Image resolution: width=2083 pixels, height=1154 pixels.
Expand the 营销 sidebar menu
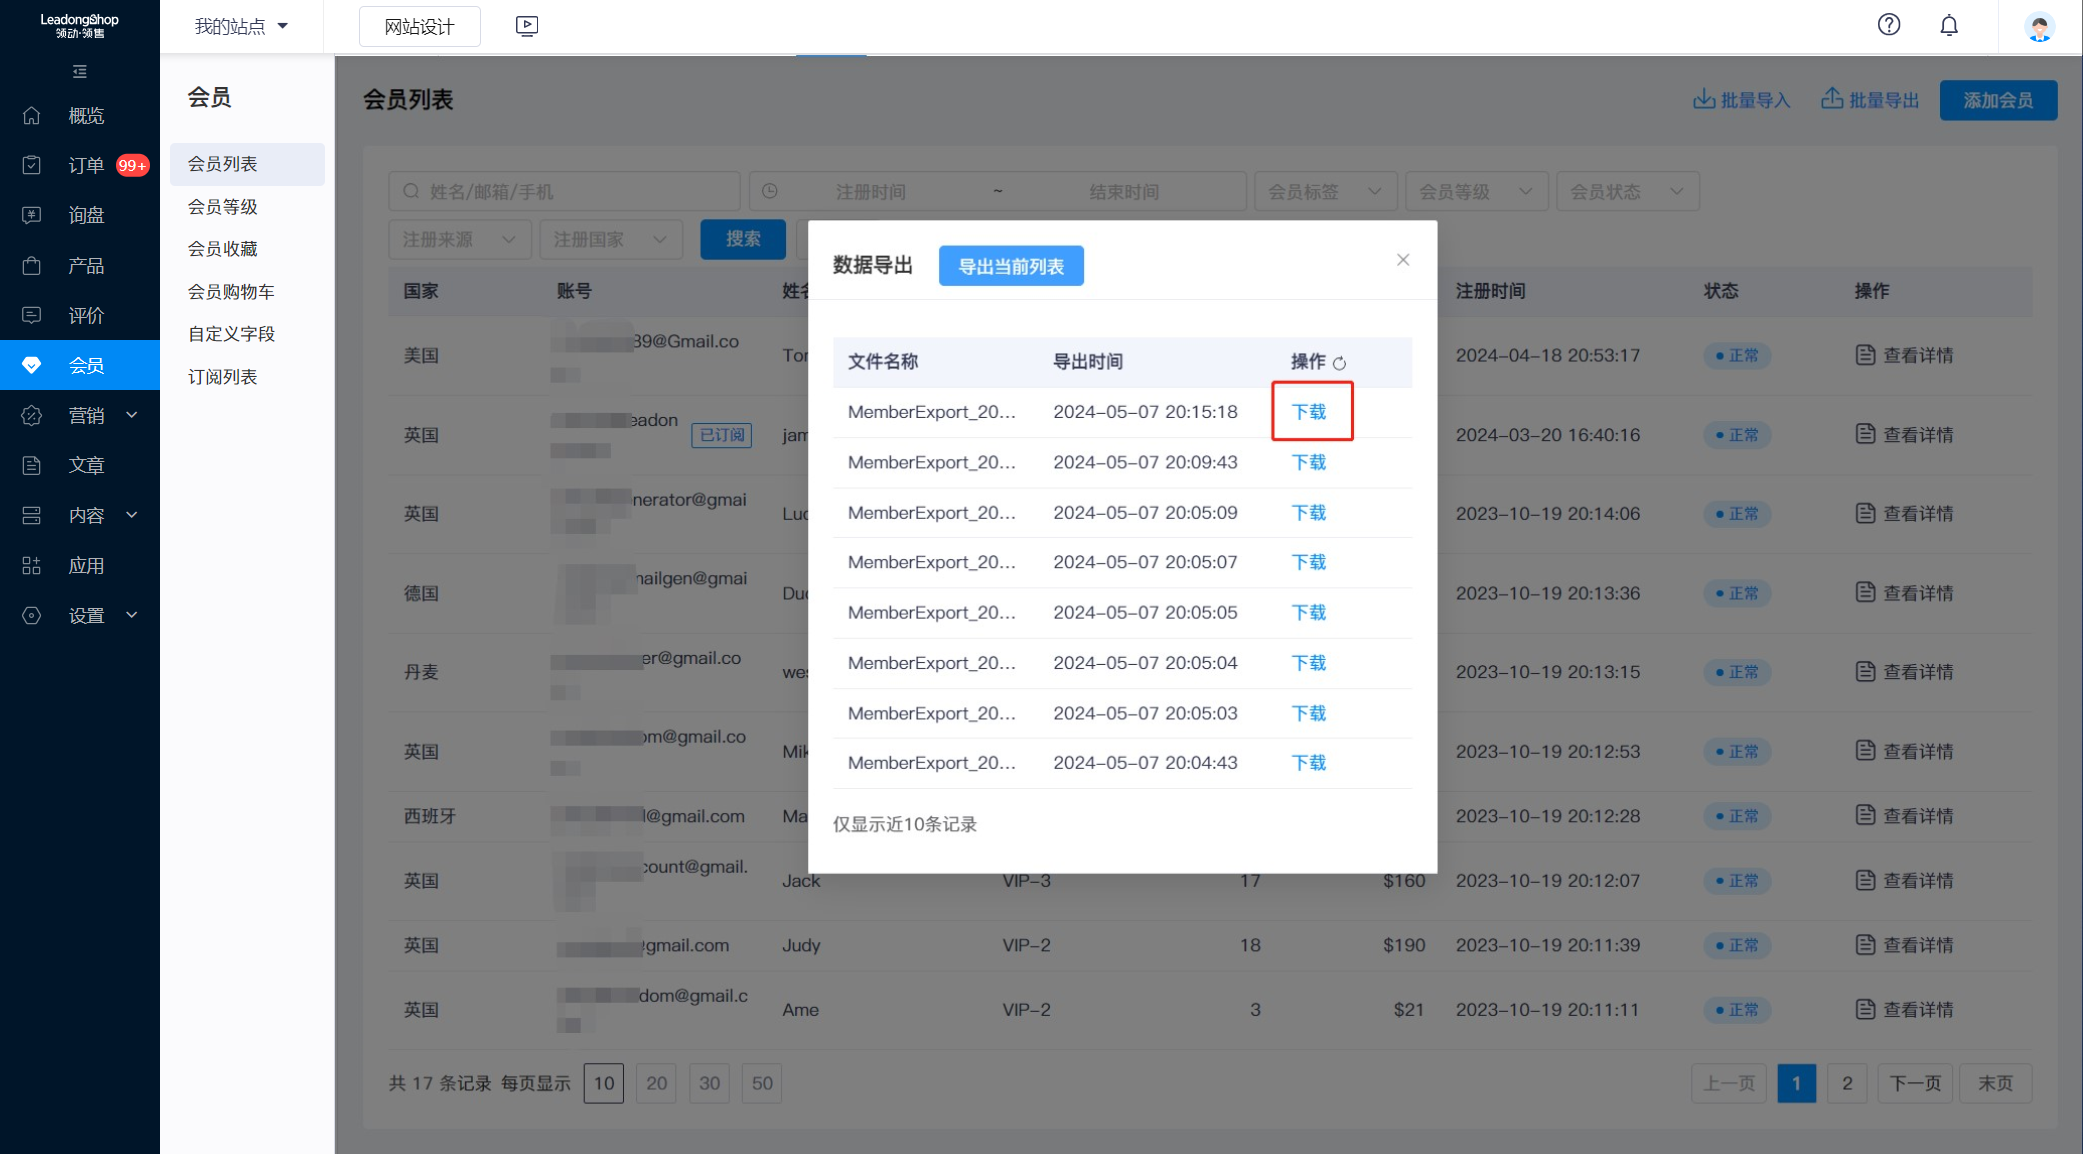(x=85, y=416)
